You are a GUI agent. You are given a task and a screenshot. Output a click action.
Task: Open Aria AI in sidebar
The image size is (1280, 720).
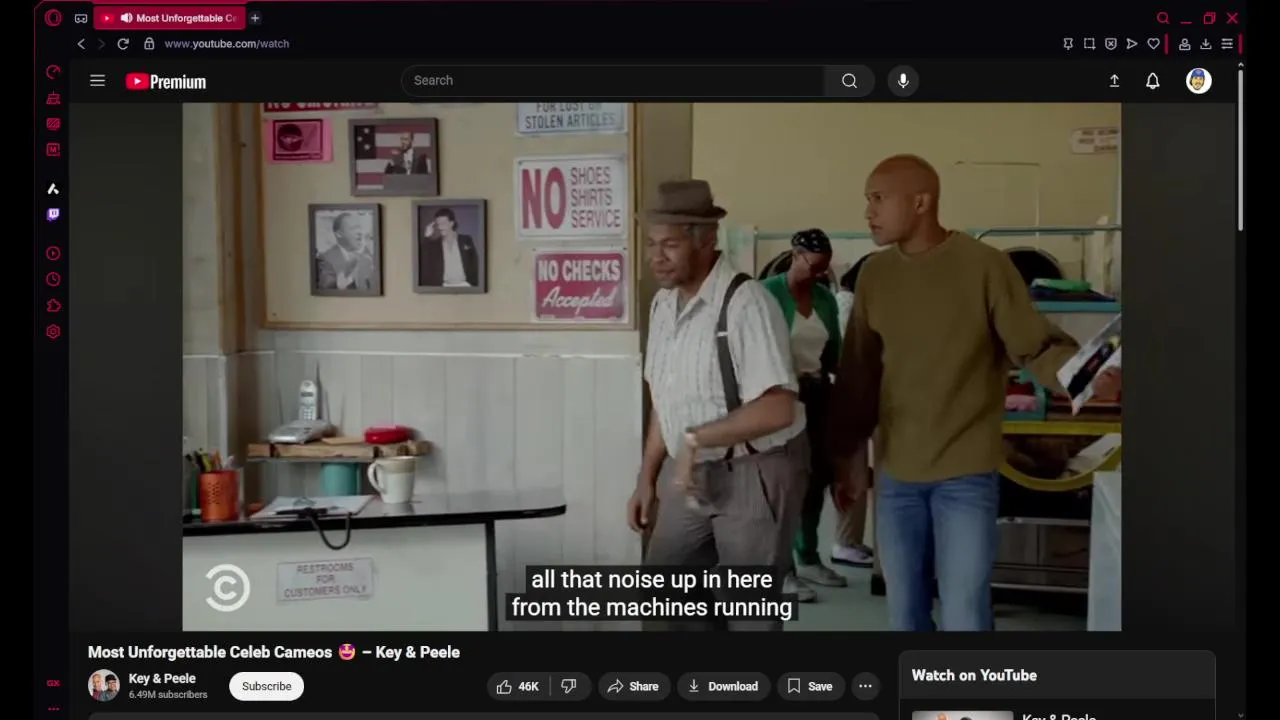tap(53, 189)
